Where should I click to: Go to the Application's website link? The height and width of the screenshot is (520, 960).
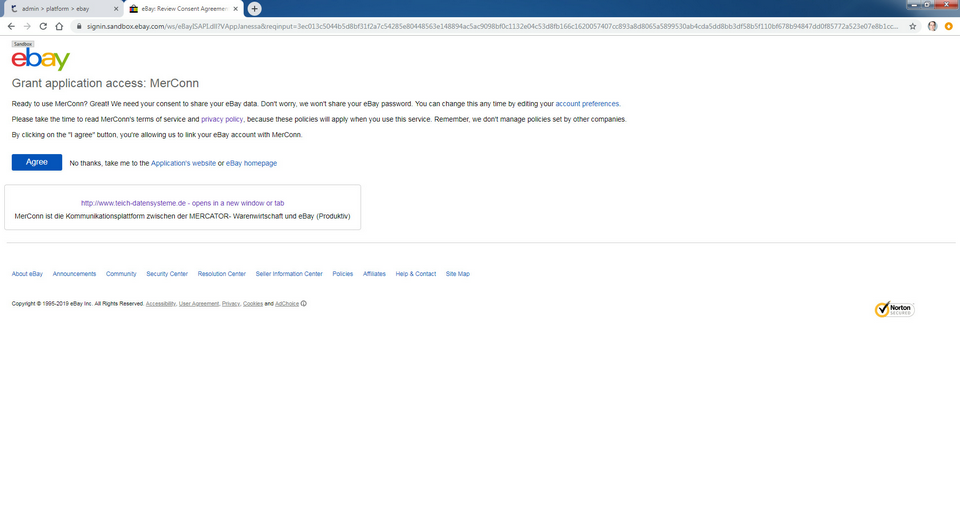183,163
